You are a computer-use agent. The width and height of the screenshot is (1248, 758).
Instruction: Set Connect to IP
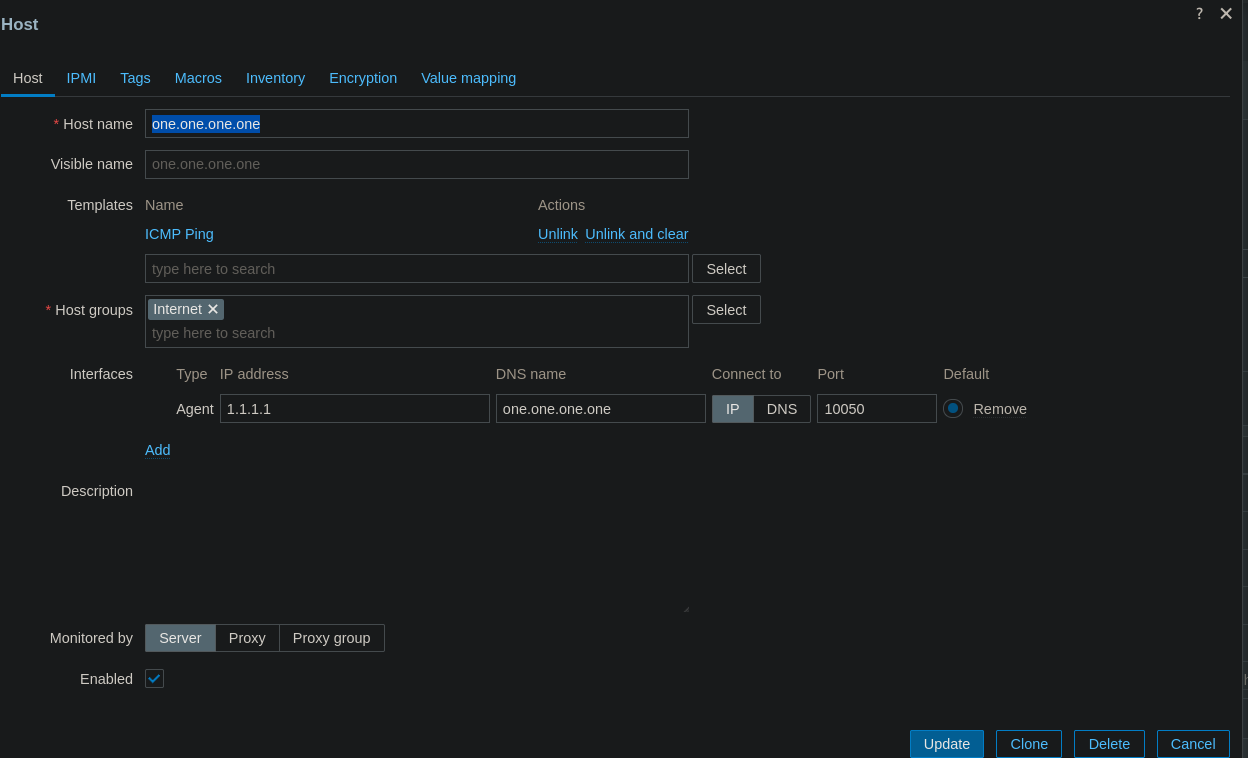733,409
